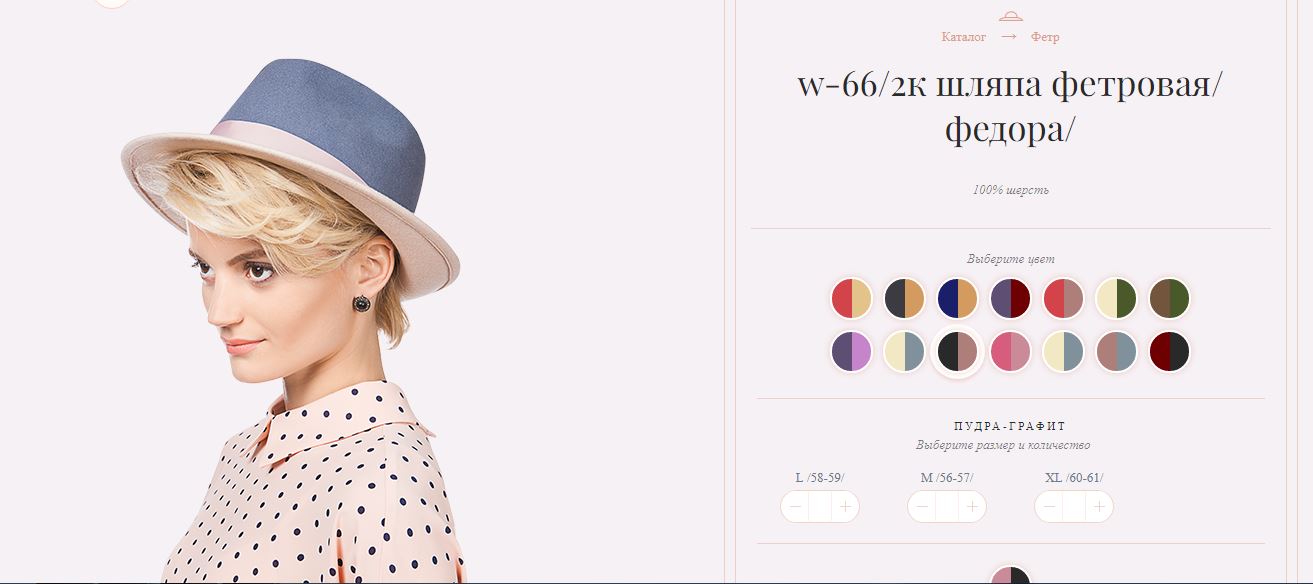Focus the L size quantity field

click(x=820, y=507)
